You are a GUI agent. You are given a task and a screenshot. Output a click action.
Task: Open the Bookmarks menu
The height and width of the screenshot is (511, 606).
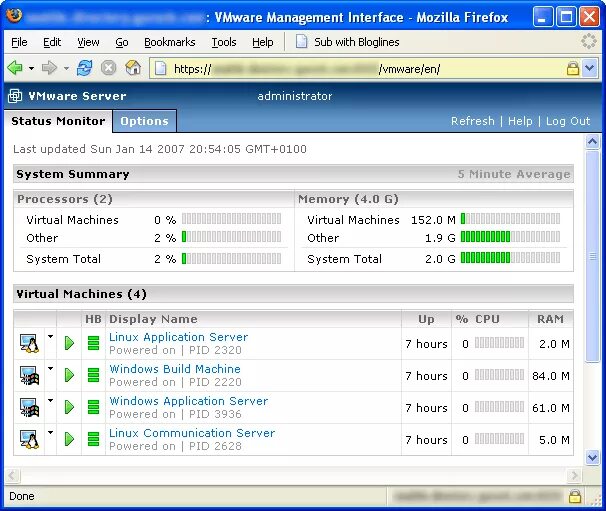point(170,42)
